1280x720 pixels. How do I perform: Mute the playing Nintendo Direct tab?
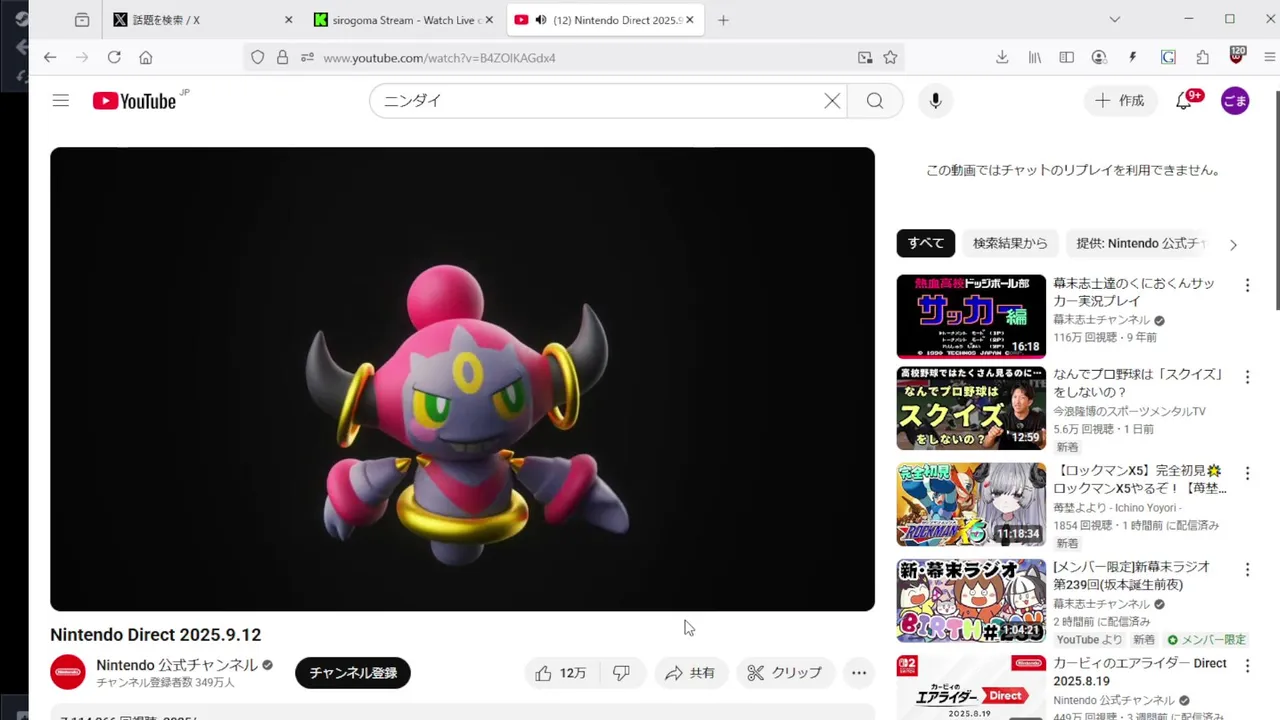pyautogui.click(x=541, y=20)
